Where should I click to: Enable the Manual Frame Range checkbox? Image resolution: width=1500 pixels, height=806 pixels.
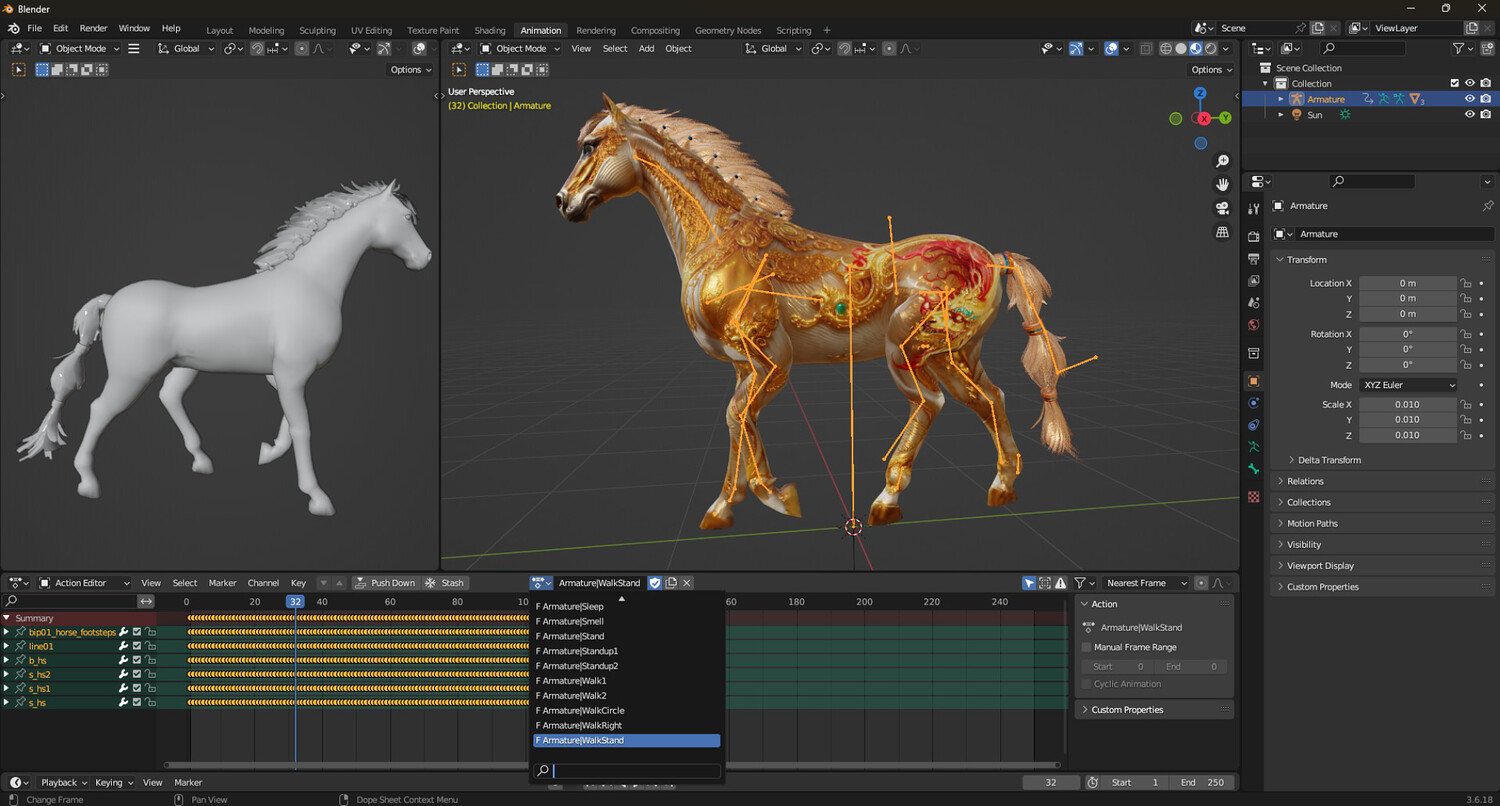click(x=1087, y=647)
